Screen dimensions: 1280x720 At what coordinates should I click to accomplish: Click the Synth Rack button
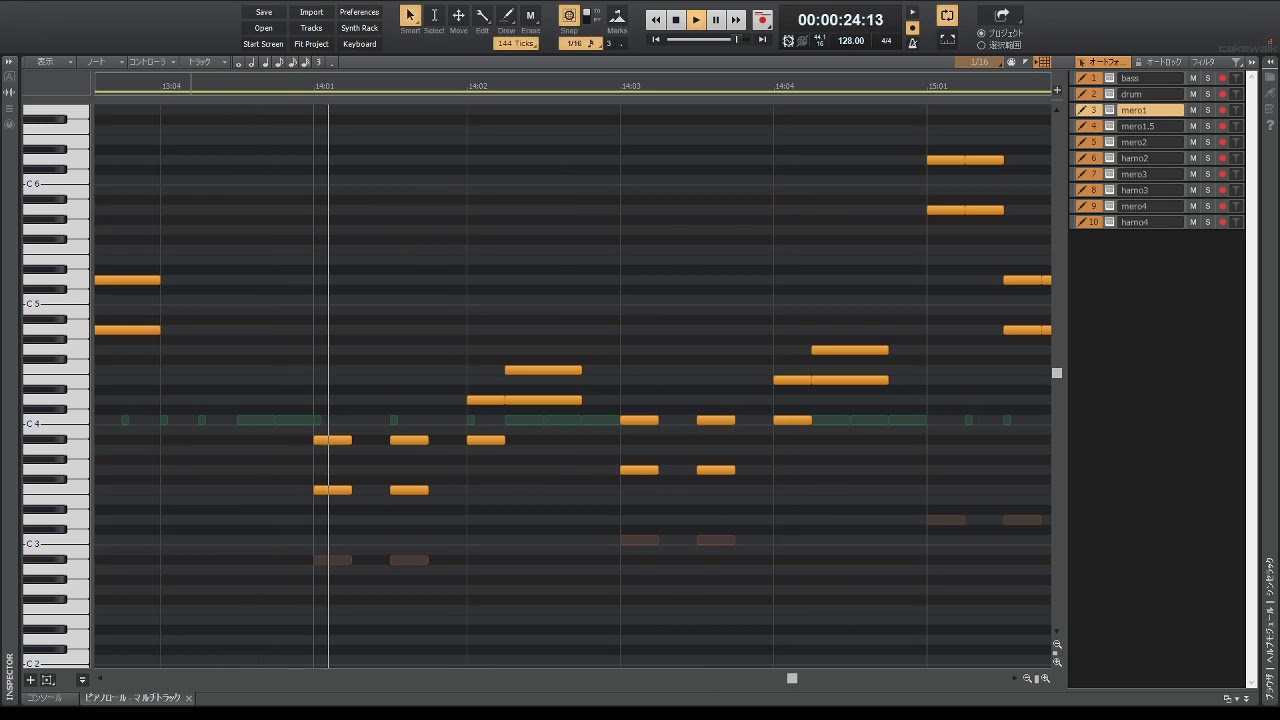359,28
